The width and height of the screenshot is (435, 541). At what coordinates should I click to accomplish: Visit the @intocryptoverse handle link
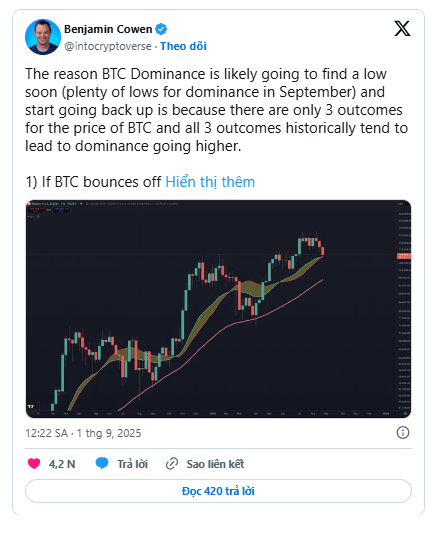108,46
